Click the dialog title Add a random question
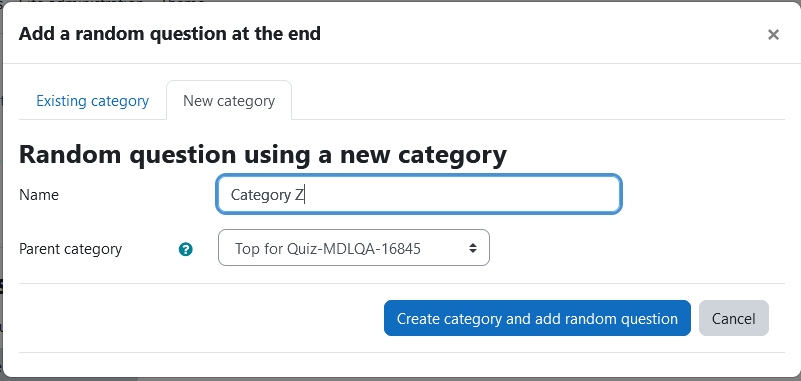 [x=170, y=34]
